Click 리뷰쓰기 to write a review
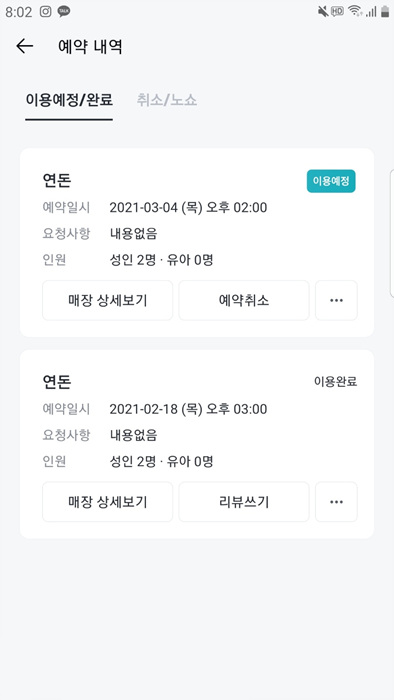Image resolution: width=394 pixels, height=700 pixels. click(x=244, y=502)
